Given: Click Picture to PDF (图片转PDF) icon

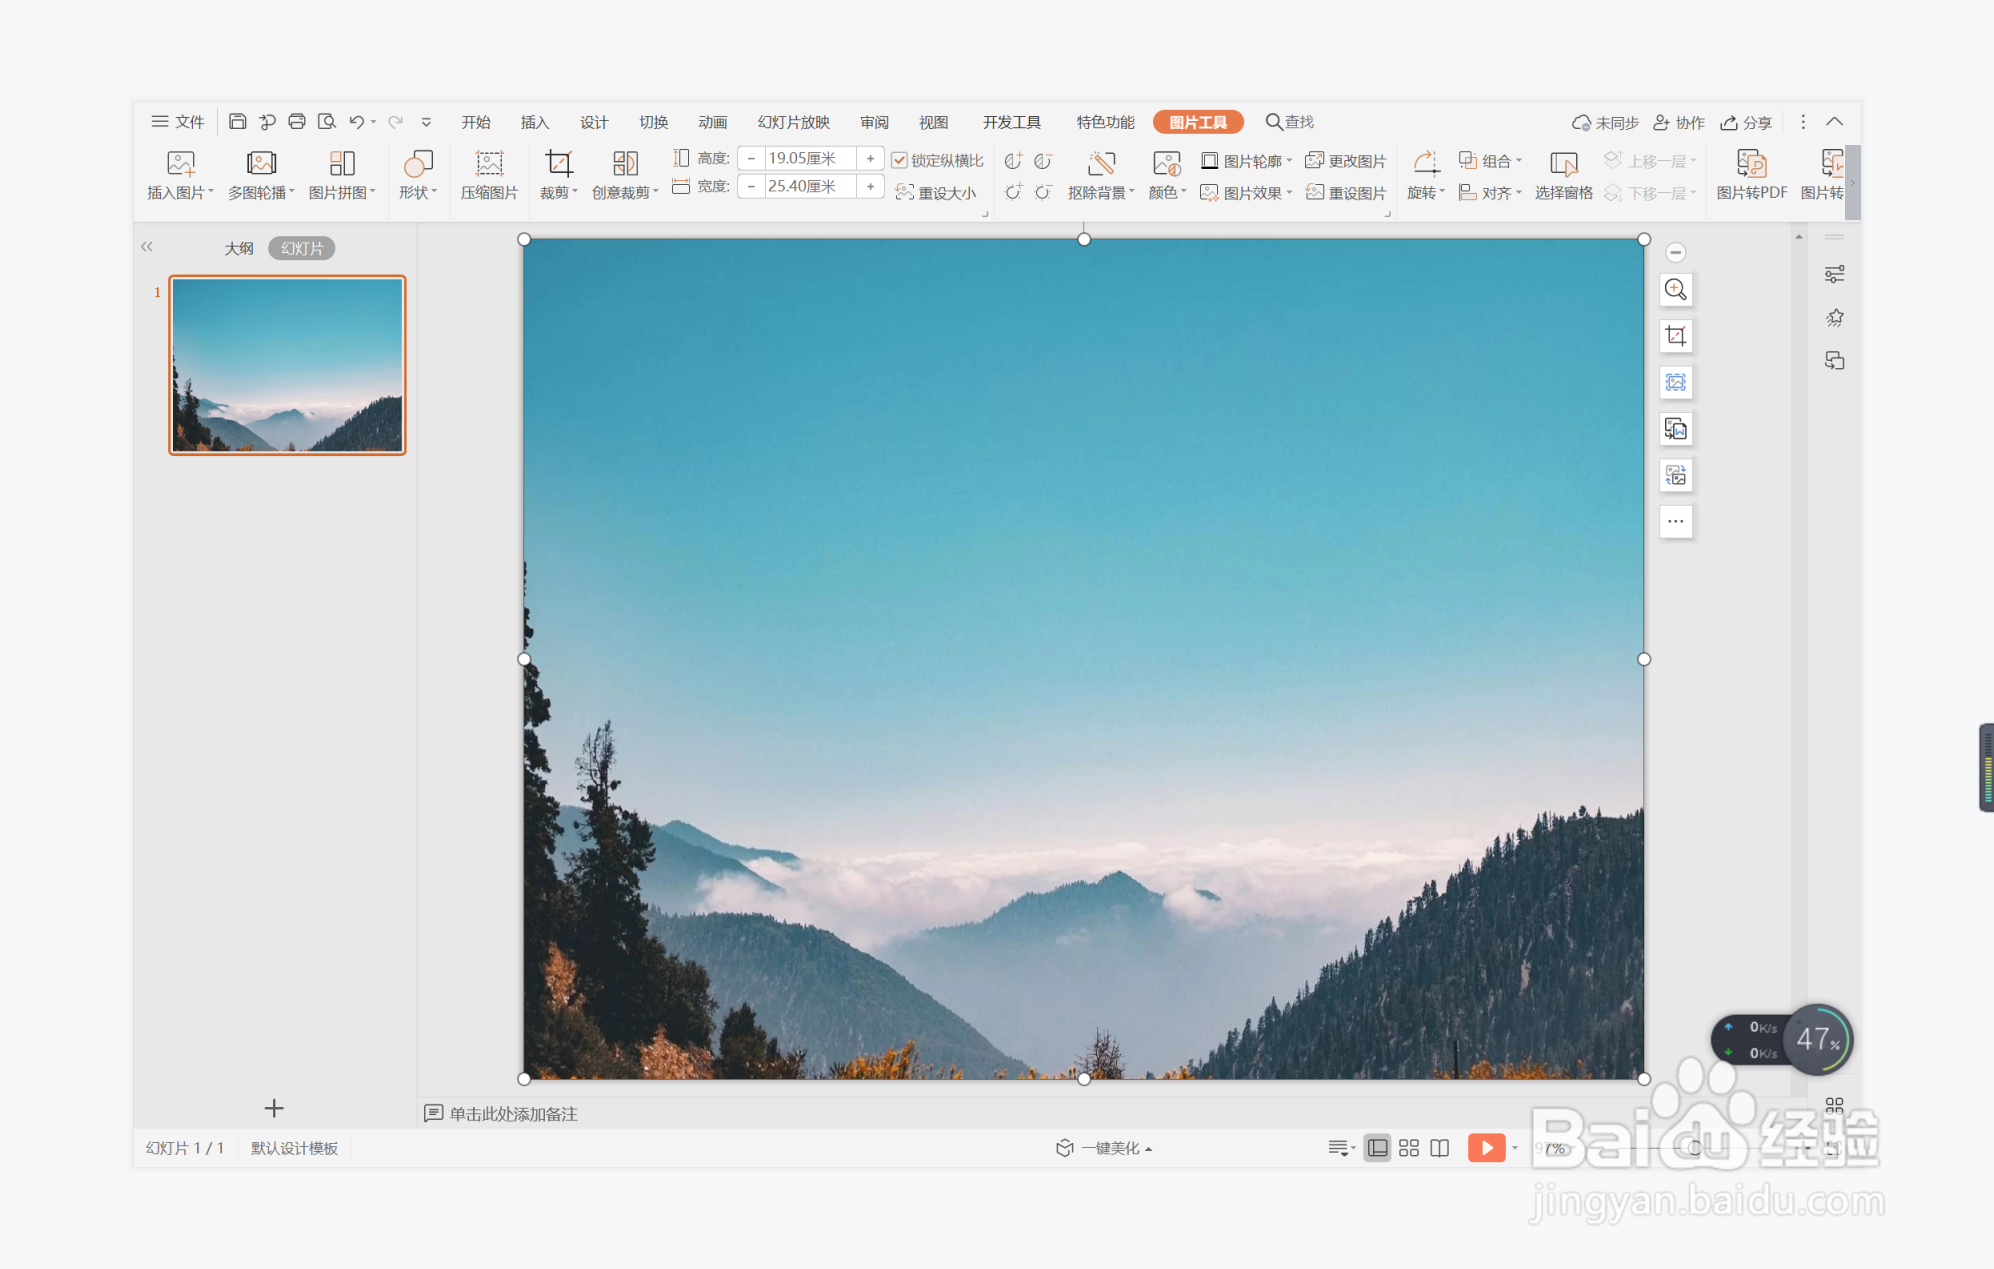Looking at the screenshot, I should (1750, 164).
